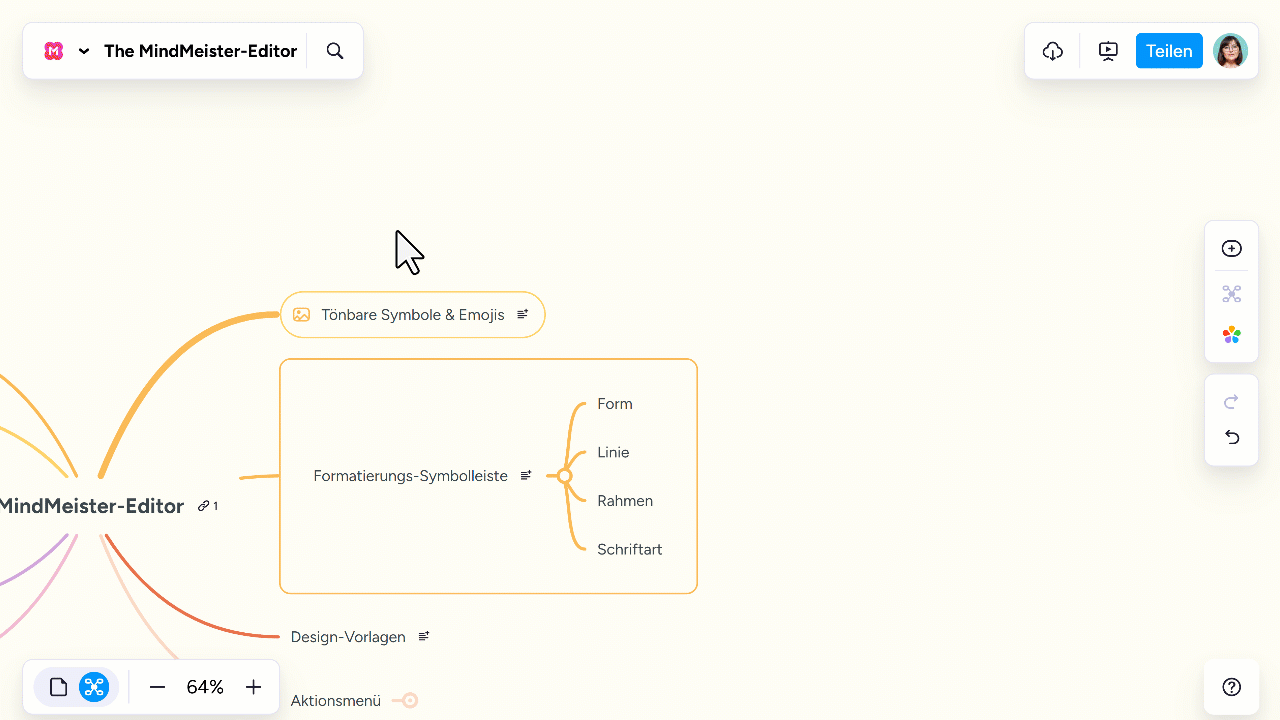This screenshot has height=720, width=1280.
Task: Select the Rahmen subtopic
Action: point(625,501)
